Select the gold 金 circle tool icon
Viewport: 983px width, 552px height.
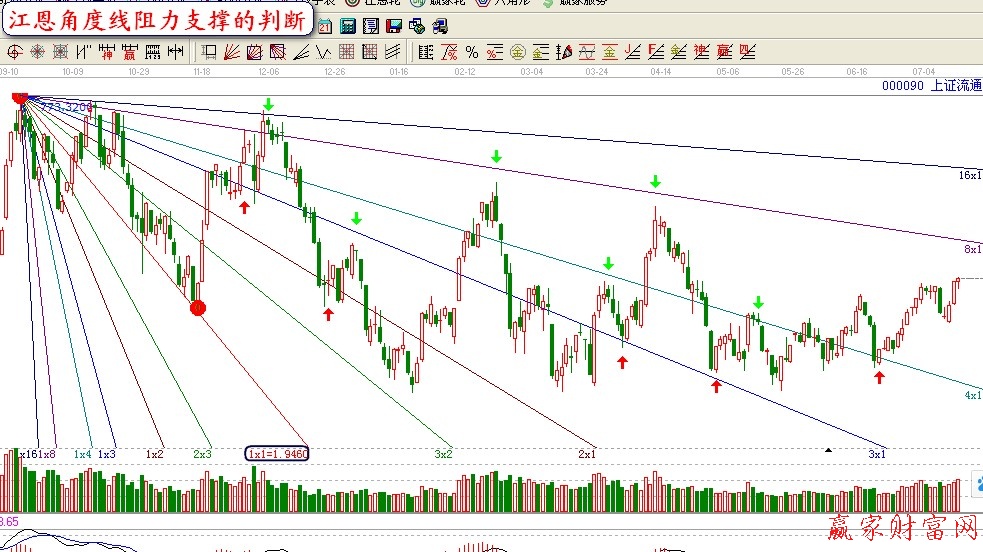point(517,52)
